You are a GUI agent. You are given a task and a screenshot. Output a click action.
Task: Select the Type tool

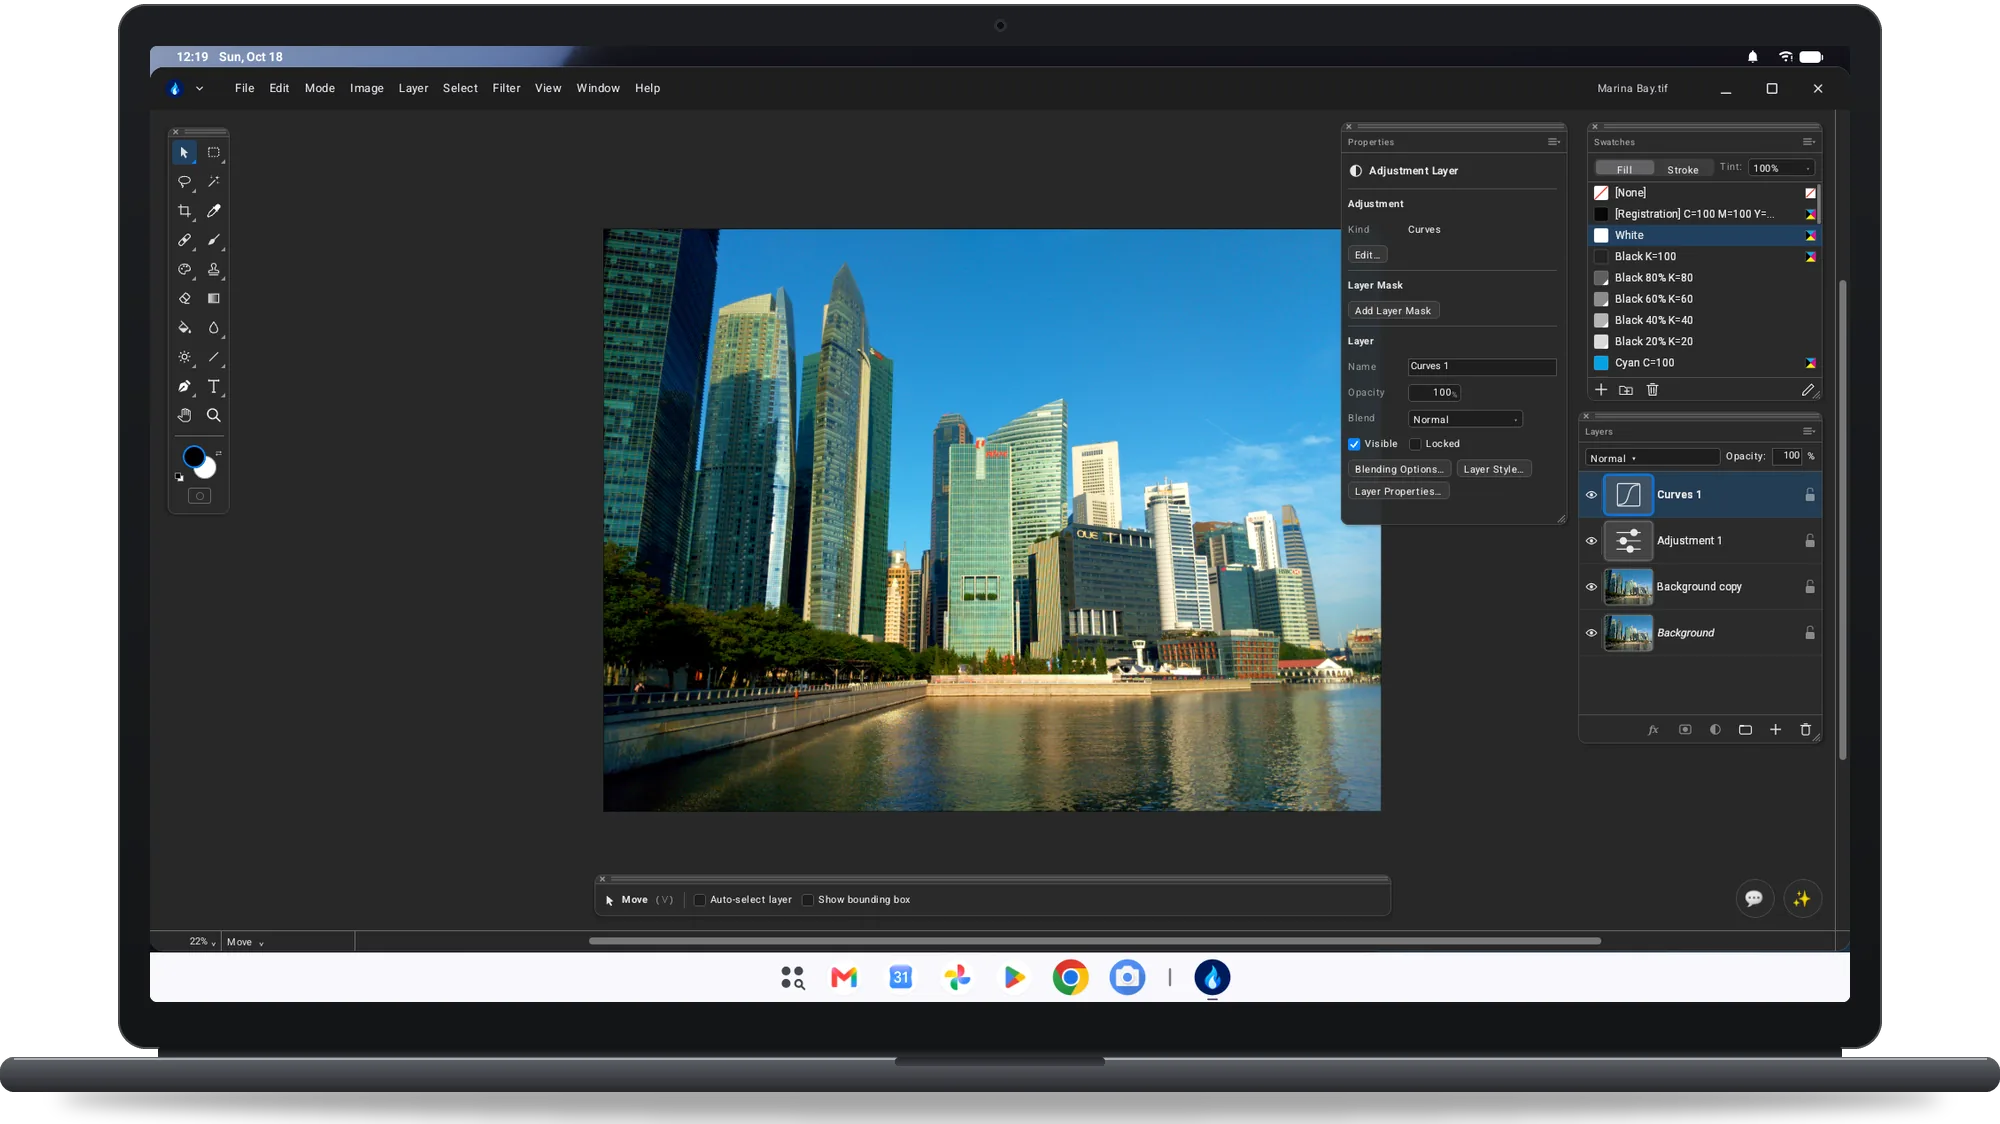(213, 386)
